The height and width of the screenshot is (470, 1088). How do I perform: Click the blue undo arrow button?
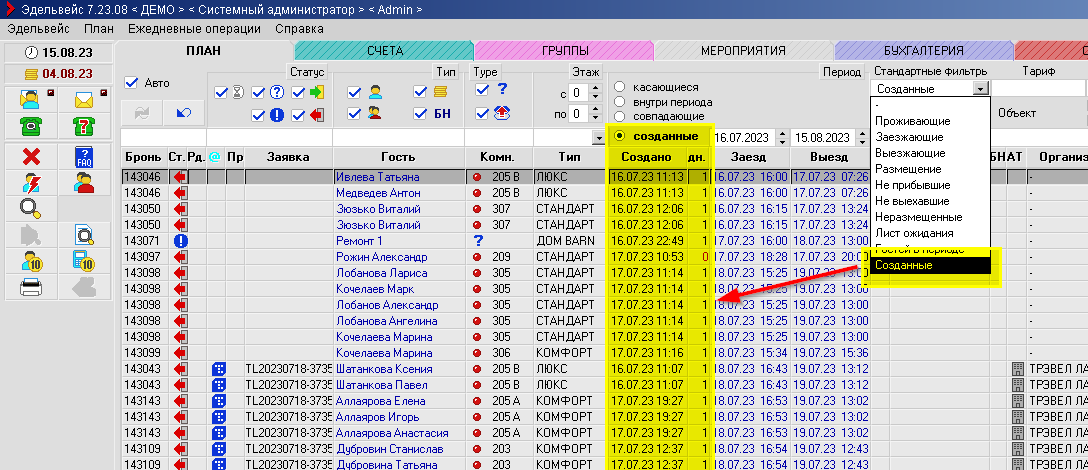pos(183,113)
